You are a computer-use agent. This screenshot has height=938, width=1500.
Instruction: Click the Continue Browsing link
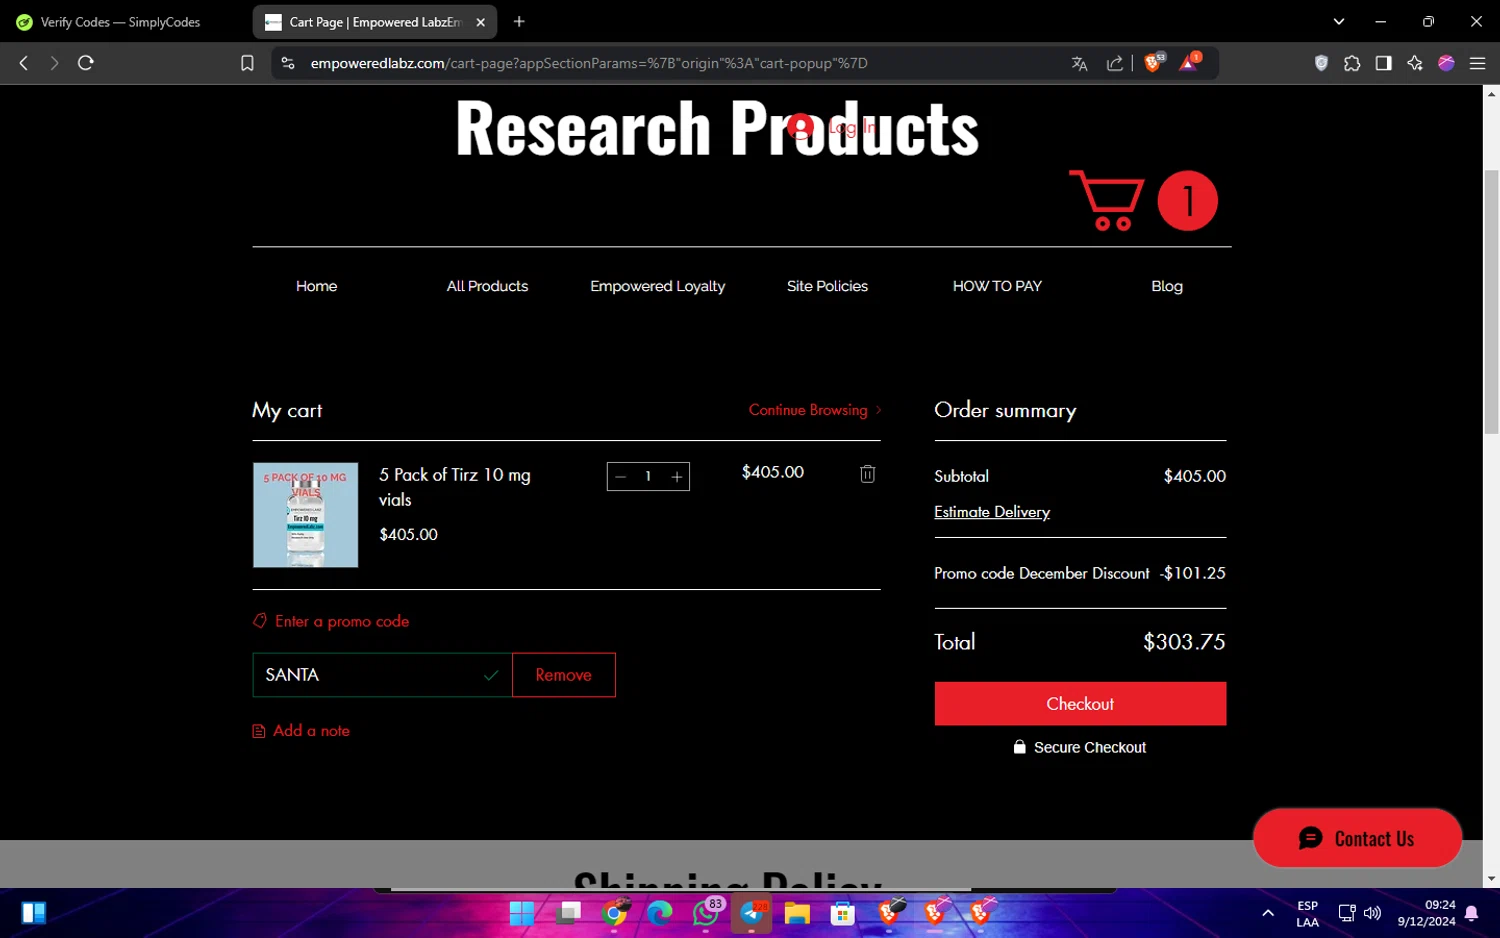[815, 410]
